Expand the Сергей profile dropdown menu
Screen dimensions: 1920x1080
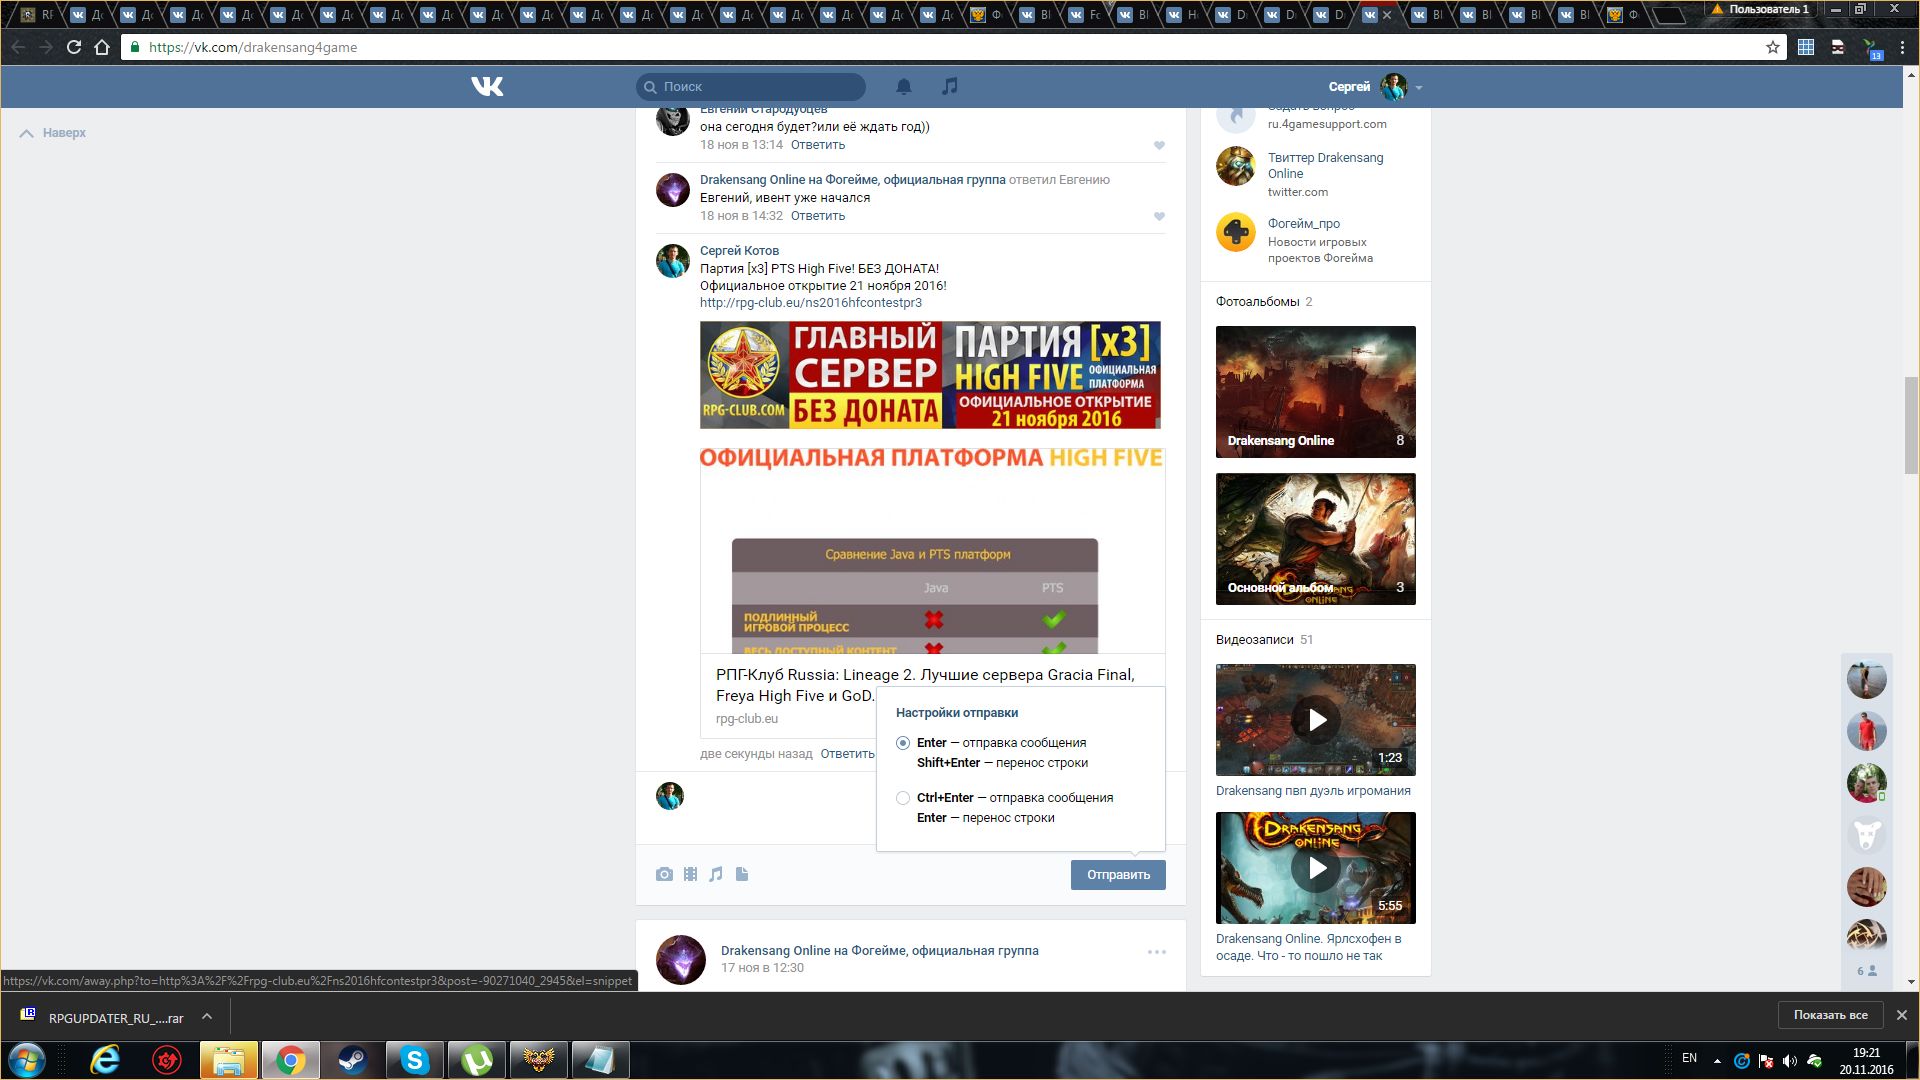point(1418,88)
